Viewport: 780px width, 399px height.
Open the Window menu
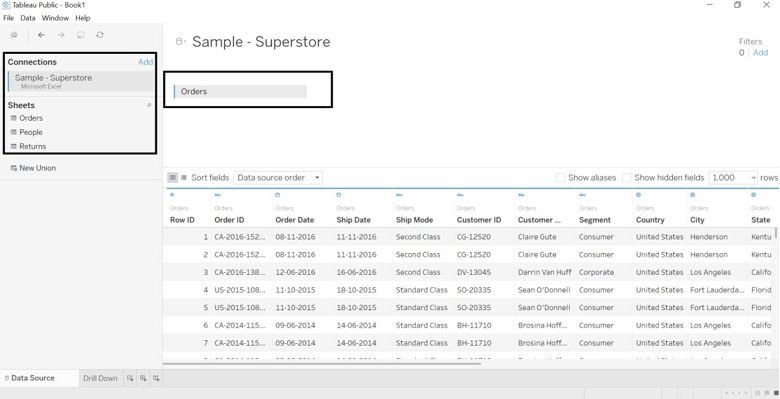(x=55, y=18)
